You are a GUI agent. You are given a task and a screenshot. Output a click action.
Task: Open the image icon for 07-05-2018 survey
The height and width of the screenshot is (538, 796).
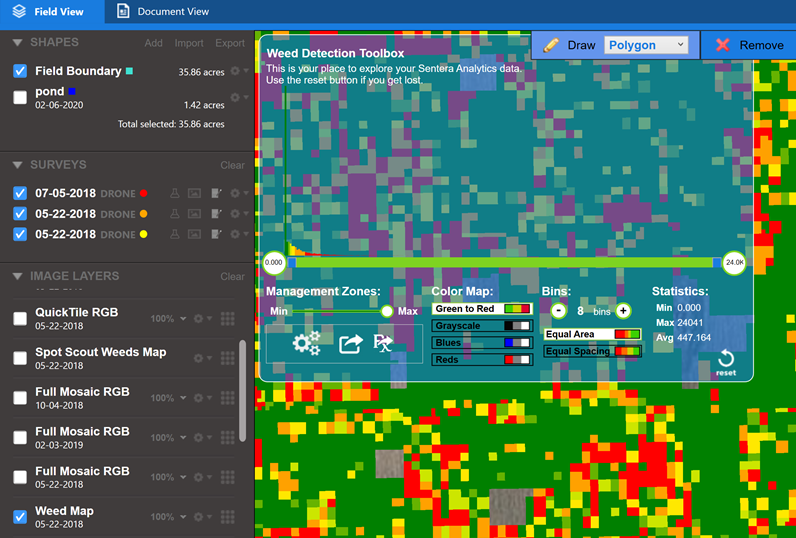point(194,193)
